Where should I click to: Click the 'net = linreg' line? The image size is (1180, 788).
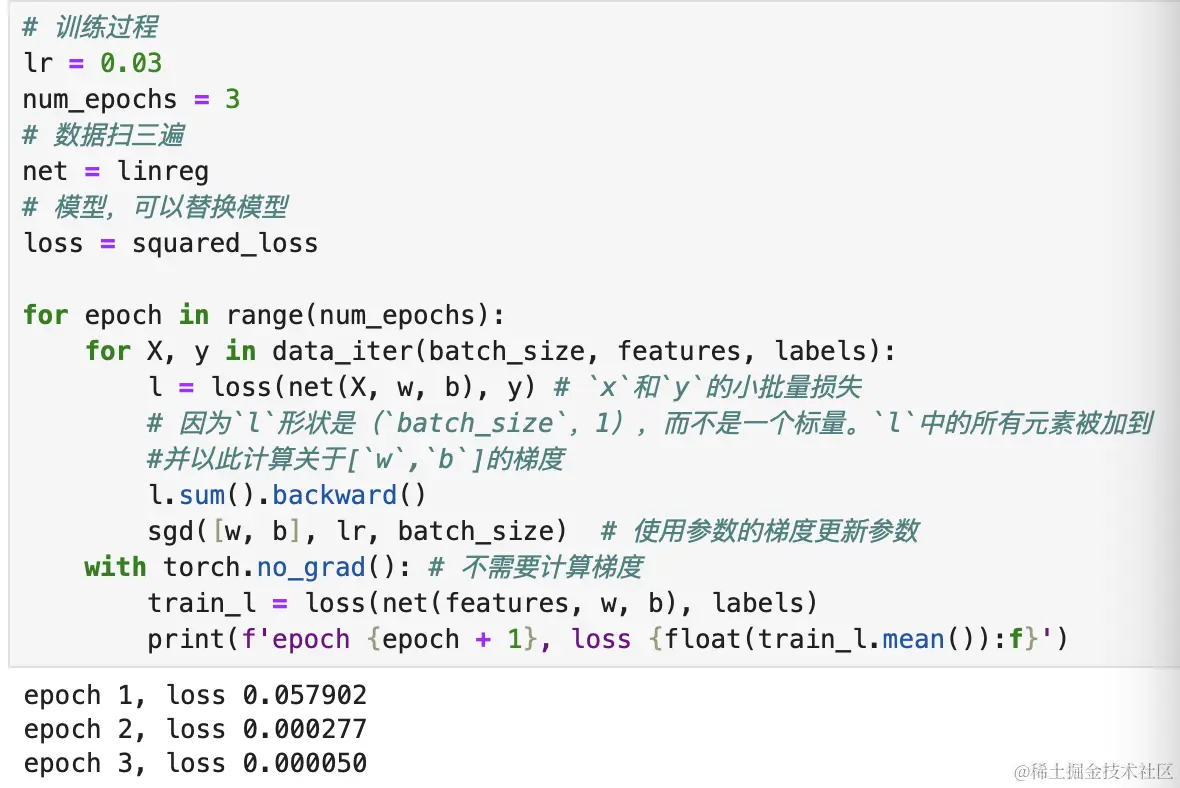click(x=116, y=172)
